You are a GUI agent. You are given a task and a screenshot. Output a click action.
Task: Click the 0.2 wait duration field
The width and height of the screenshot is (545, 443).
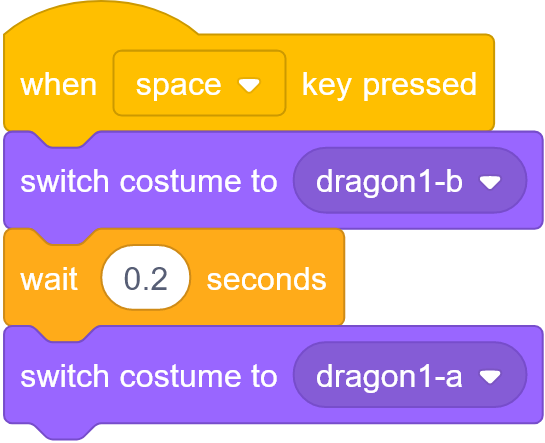point(146,278)
